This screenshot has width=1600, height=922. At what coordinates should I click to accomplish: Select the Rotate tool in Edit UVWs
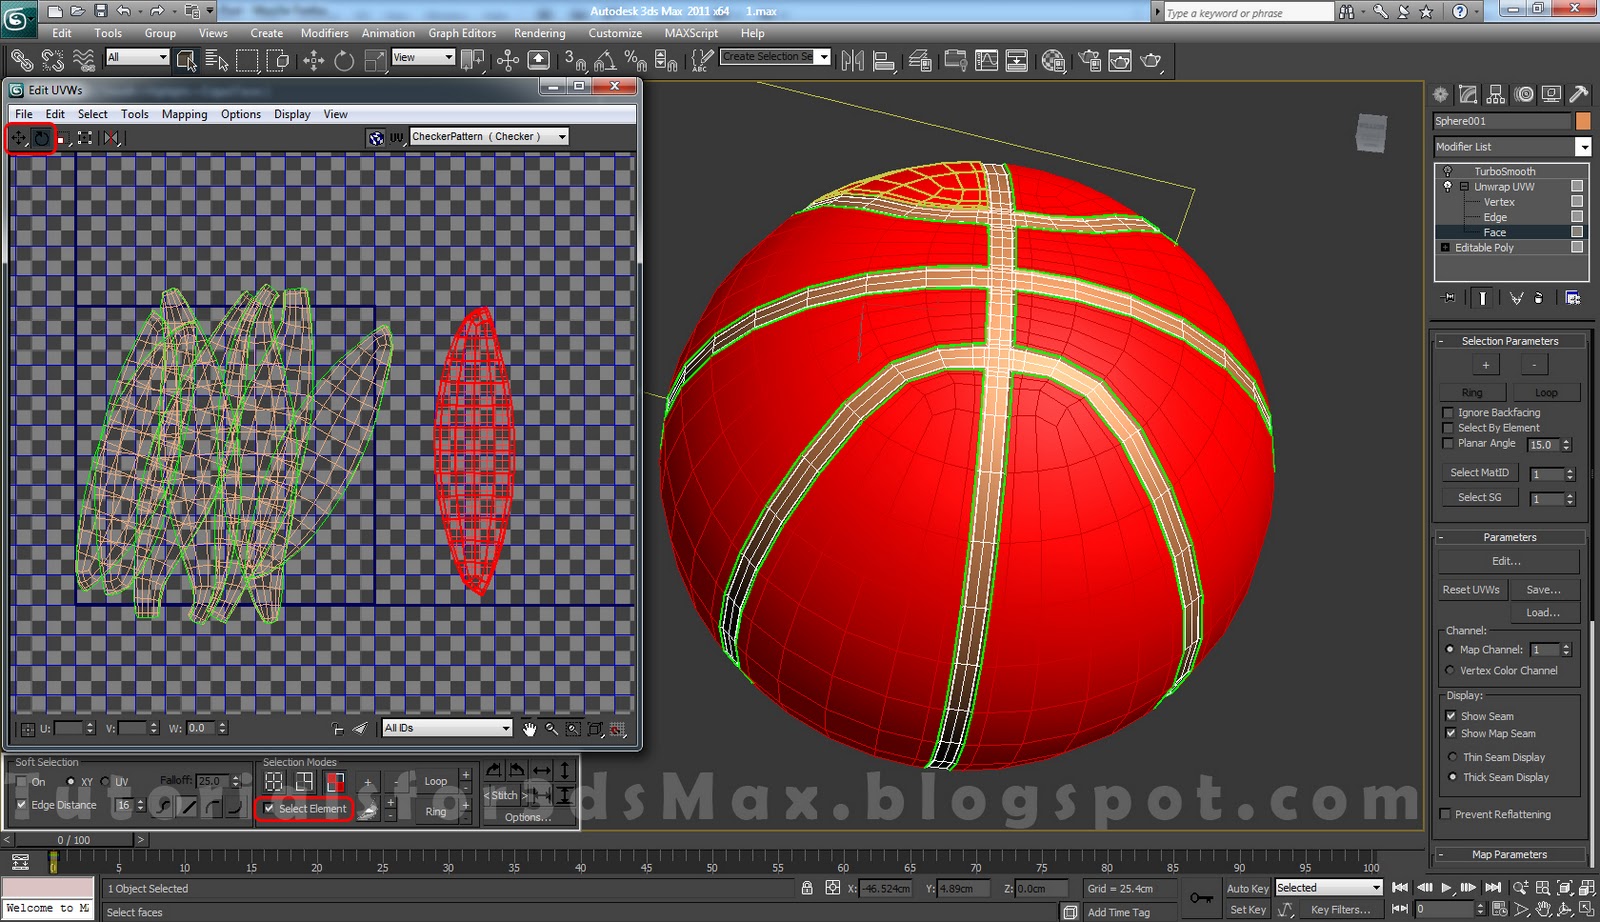pos(42,138)
